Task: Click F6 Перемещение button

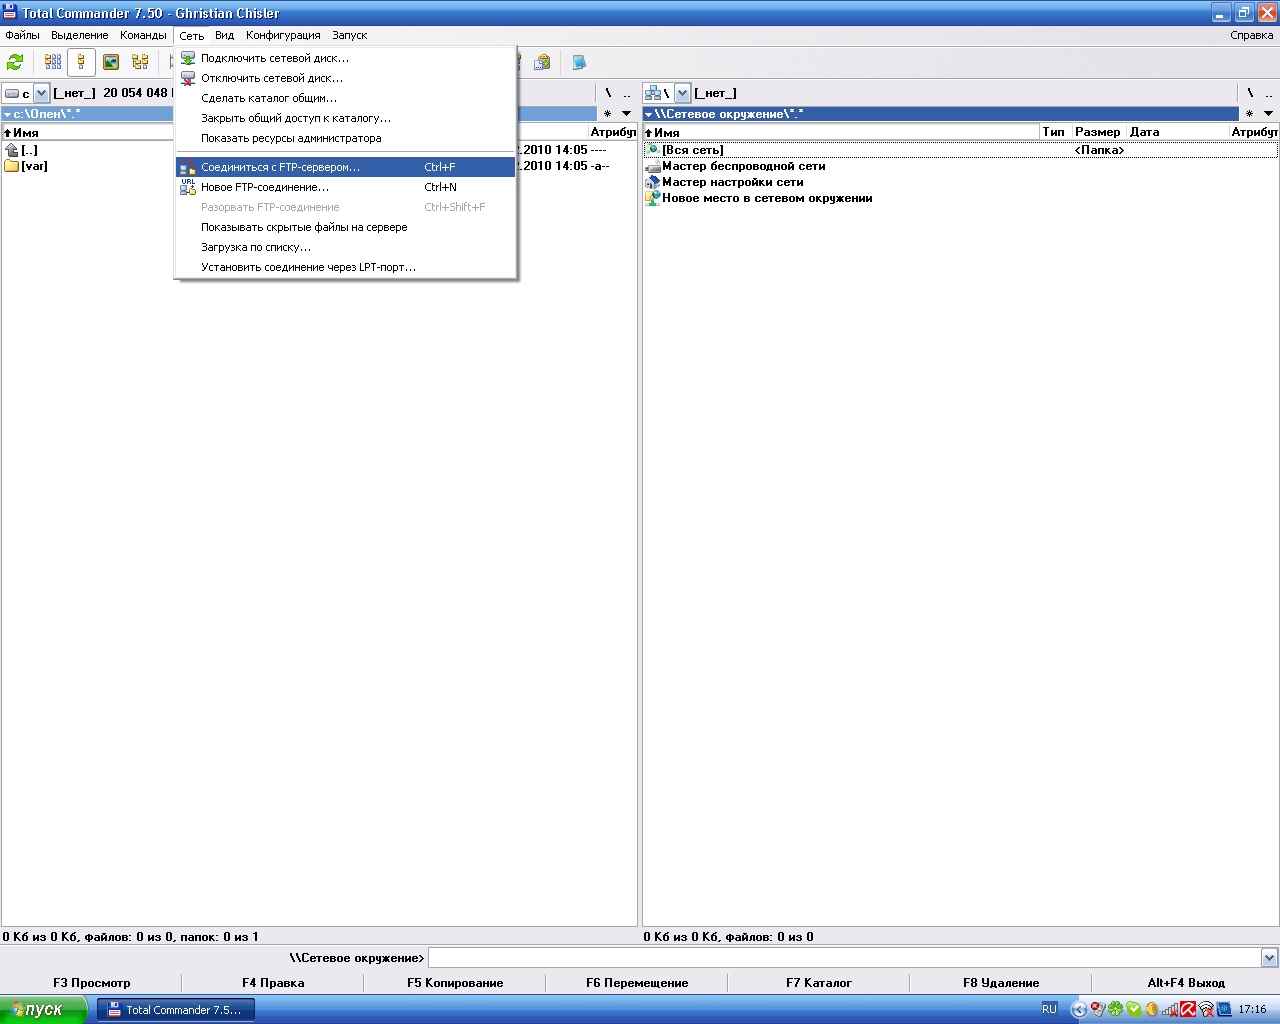Action: (x=637, y=983)
